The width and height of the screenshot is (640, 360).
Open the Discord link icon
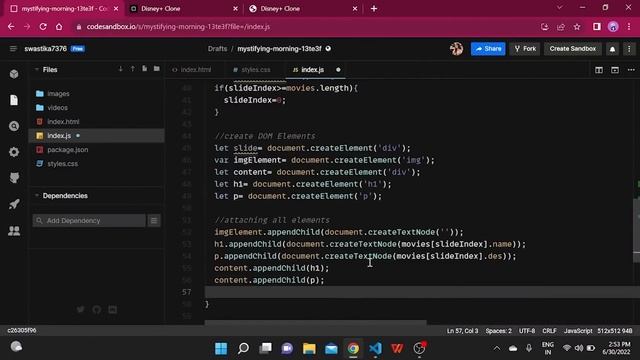coord(113,309)
